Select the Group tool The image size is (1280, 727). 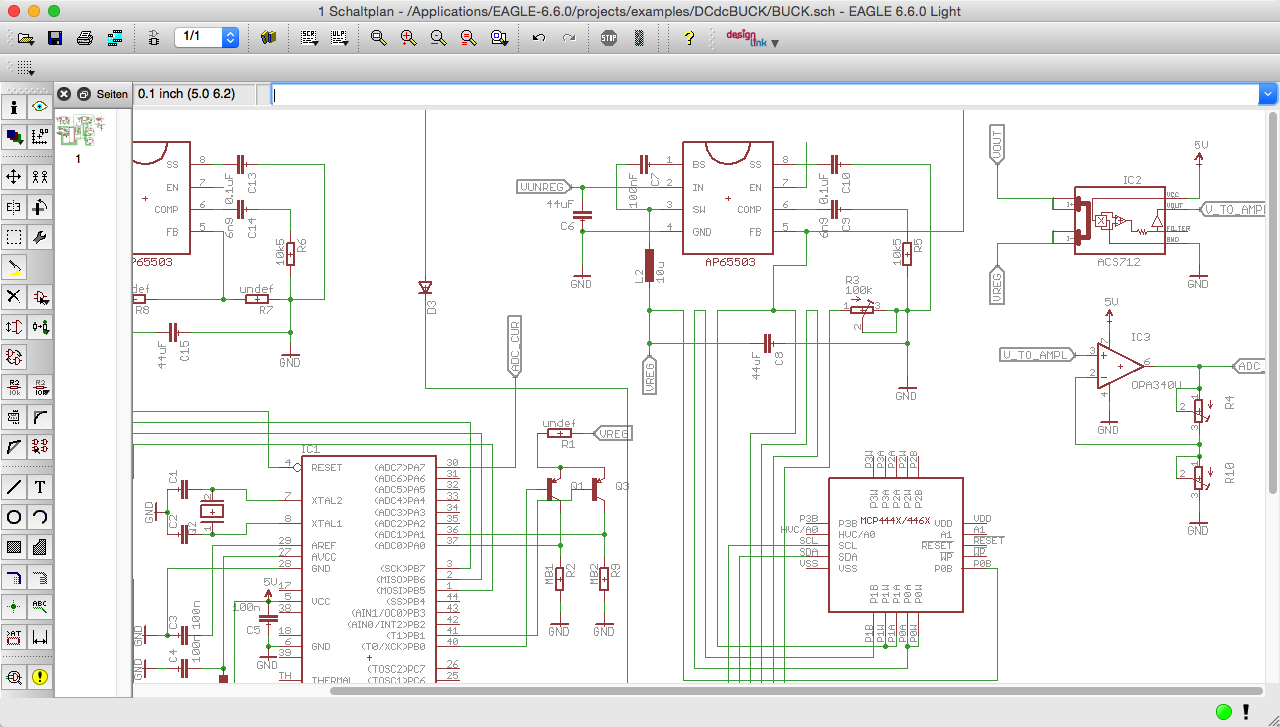[x=14, y=237]
